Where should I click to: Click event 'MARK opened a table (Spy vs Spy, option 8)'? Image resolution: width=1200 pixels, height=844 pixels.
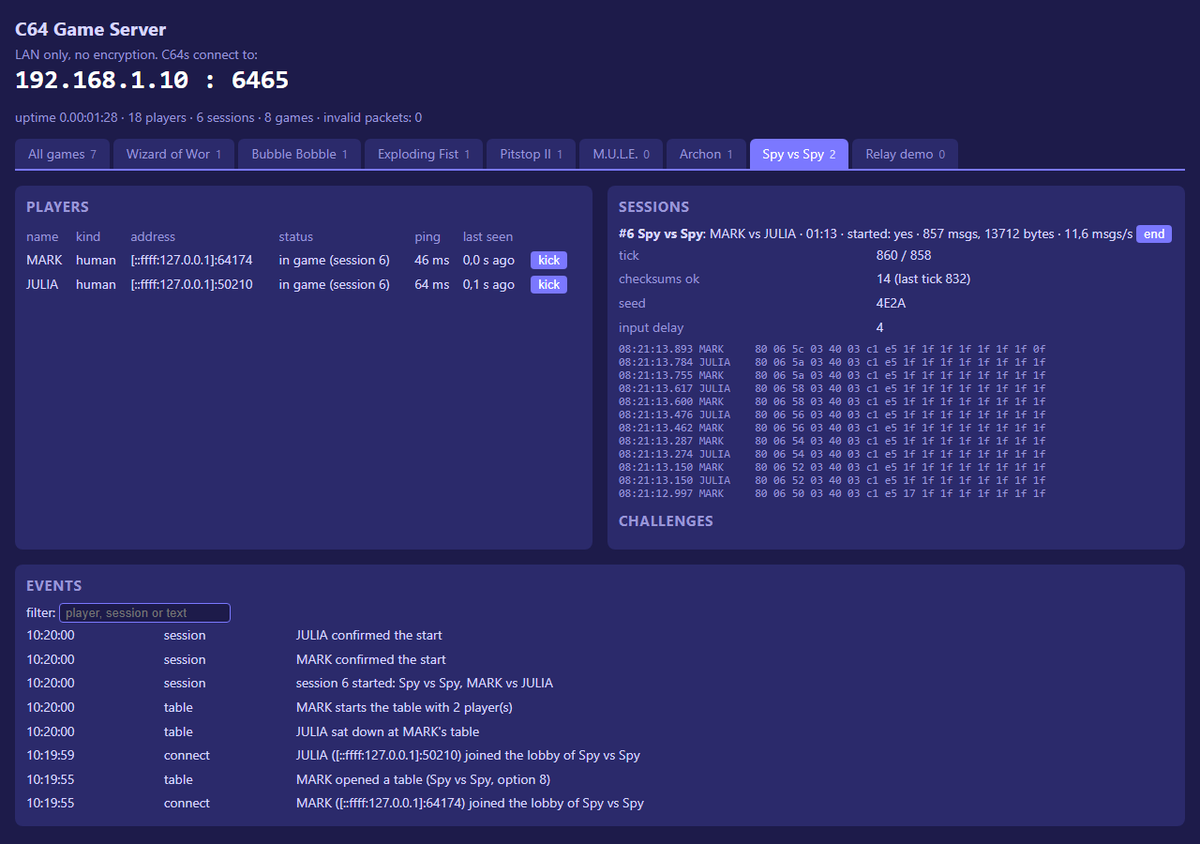click(x=423, y=779)
